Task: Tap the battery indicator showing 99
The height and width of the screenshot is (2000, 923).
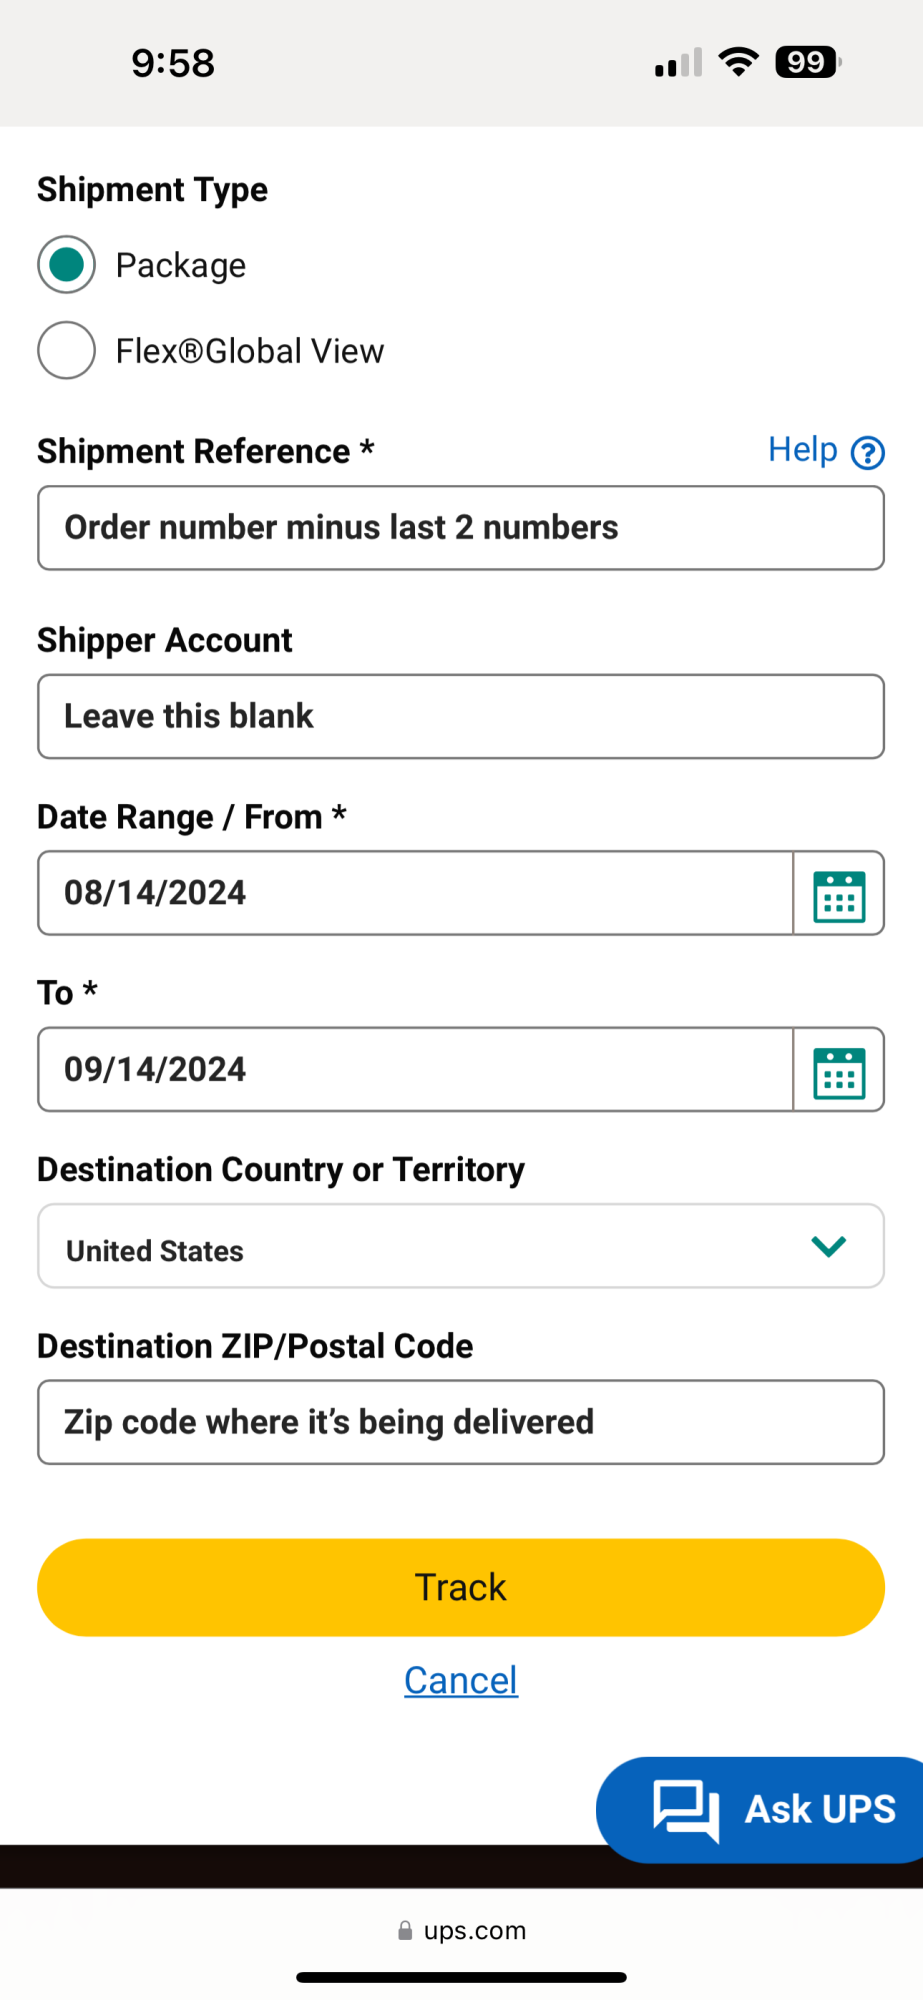Action: click(x=808, y=62)
